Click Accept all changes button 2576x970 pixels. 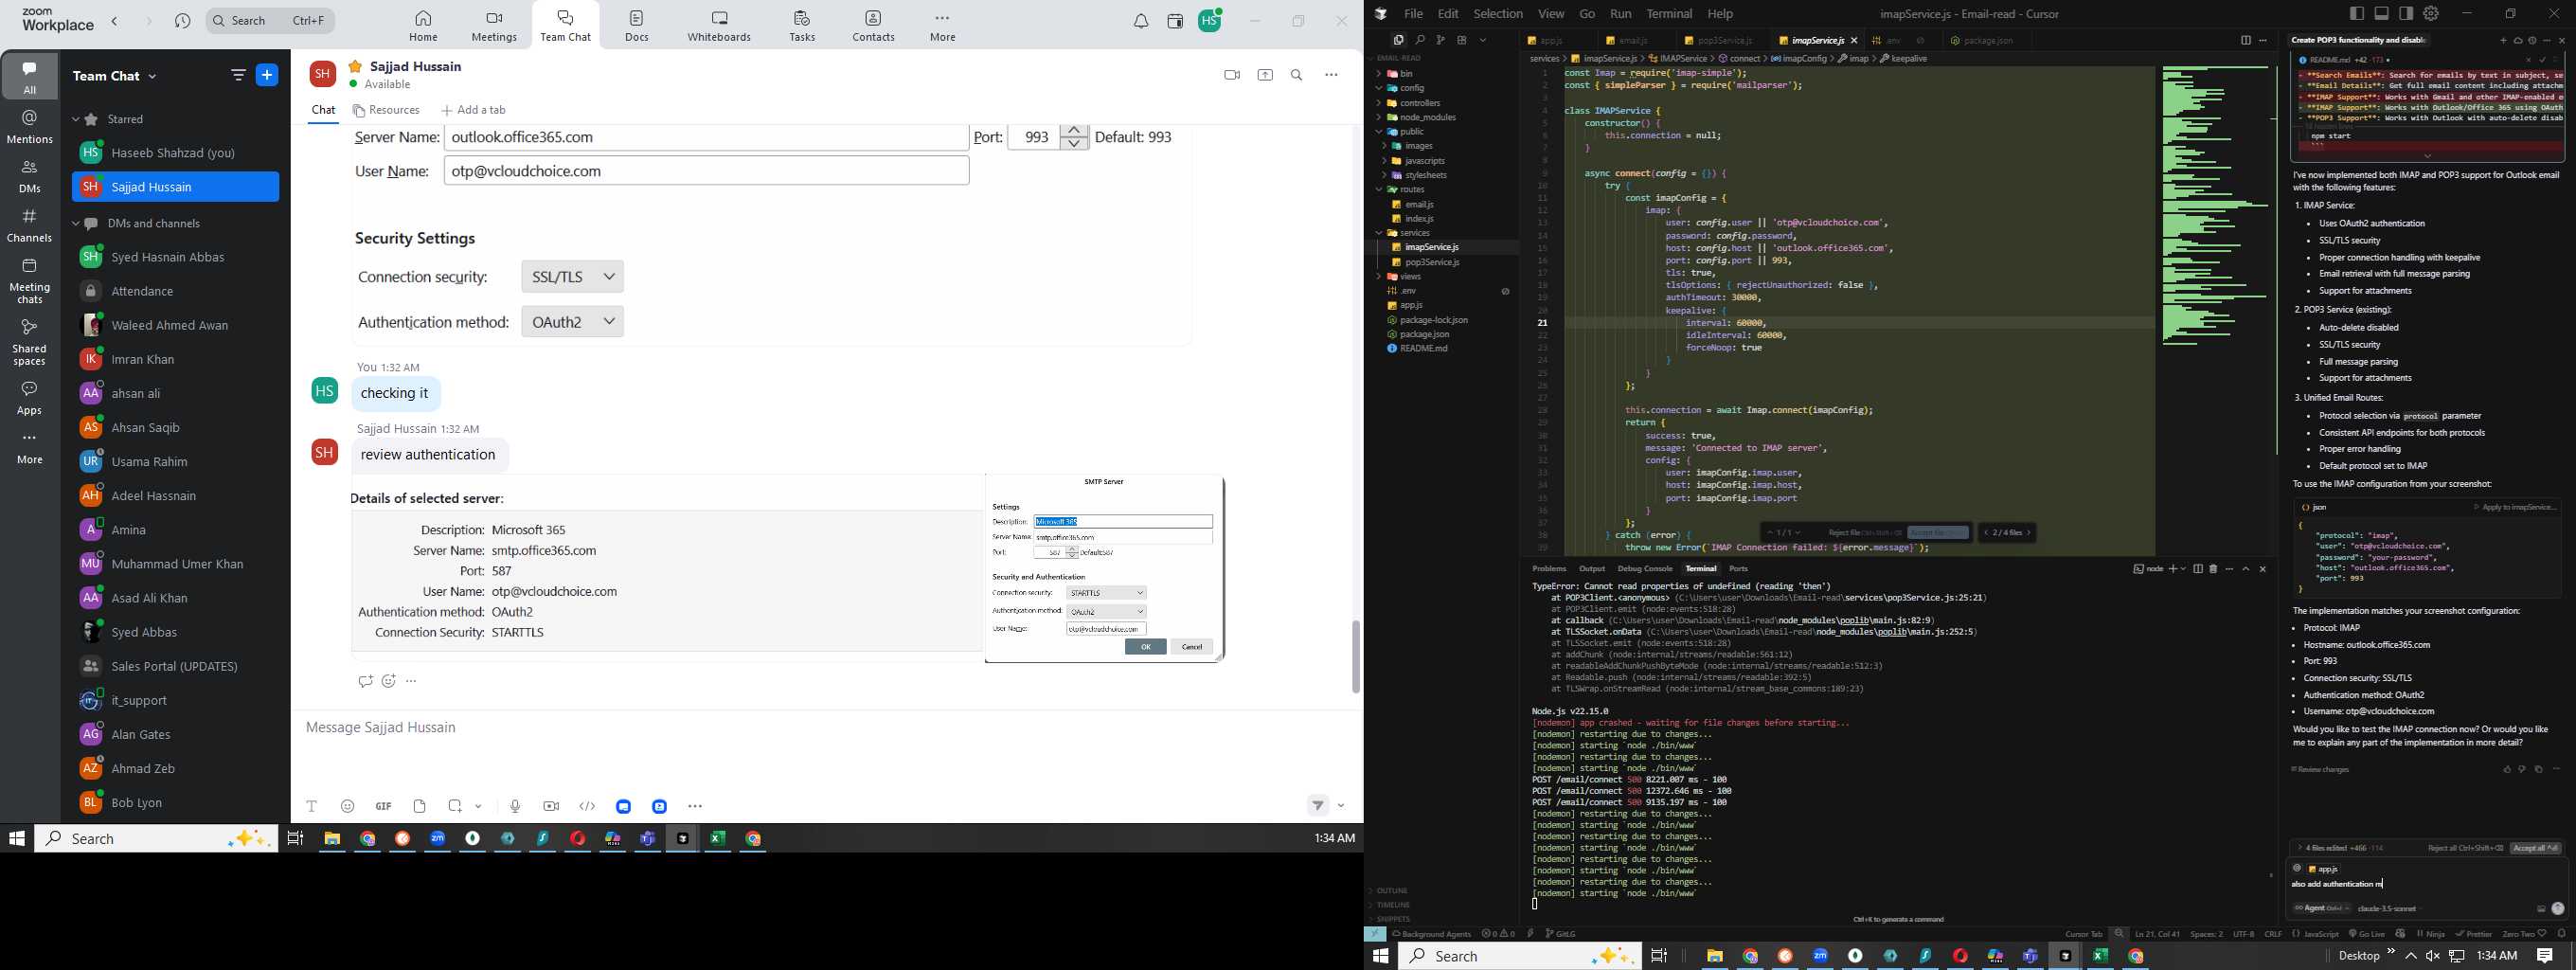pyautogui.click(x=2535, y=848)
